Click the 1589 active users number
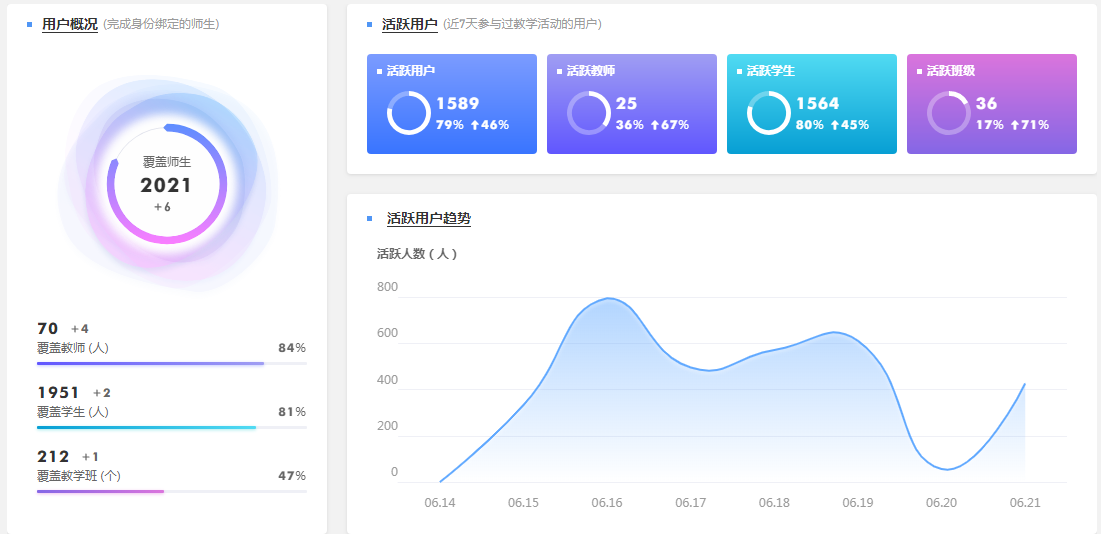 [458, 104]
